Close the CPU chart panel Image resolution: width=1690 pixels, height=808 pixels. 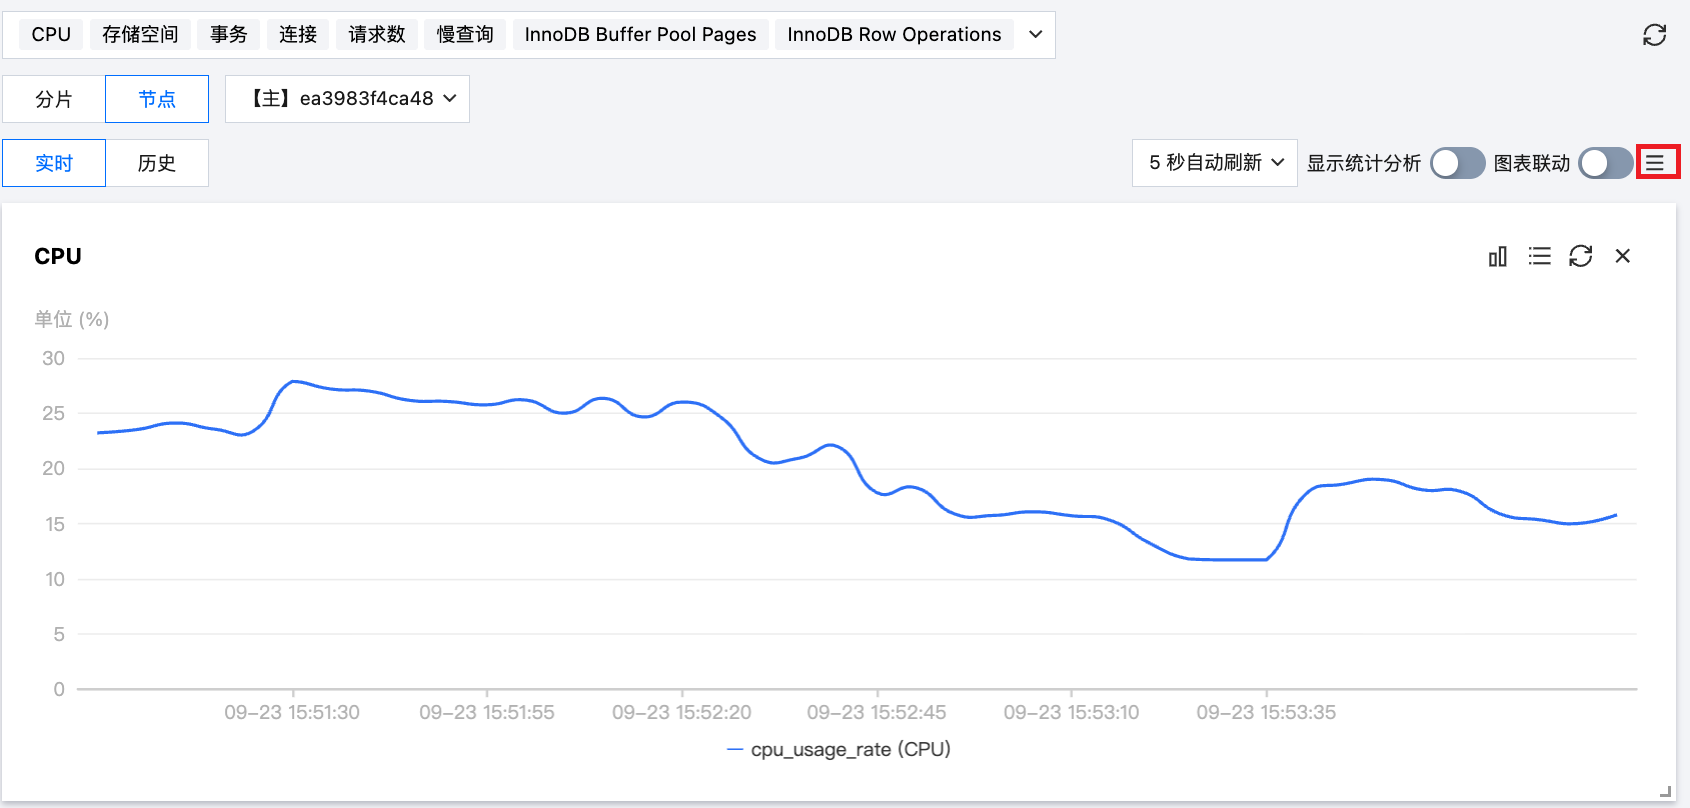pyautogui.click(x=1622, y=257)
